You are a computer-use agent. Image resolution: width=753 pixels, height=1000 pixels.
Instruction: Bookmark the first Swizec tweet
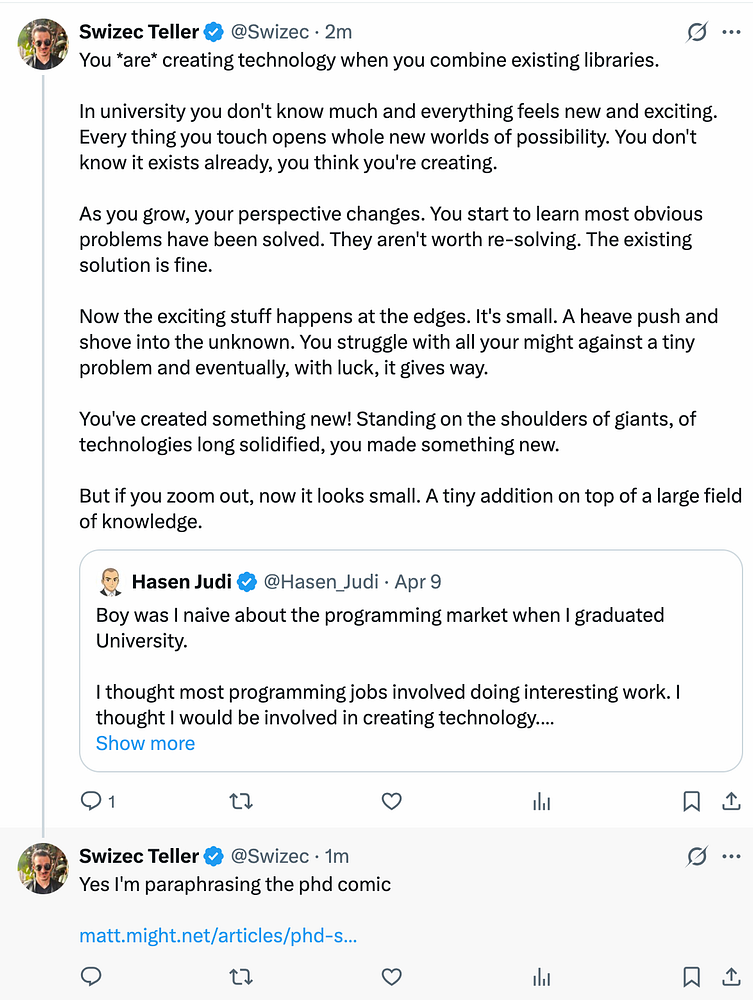(691, 801)
